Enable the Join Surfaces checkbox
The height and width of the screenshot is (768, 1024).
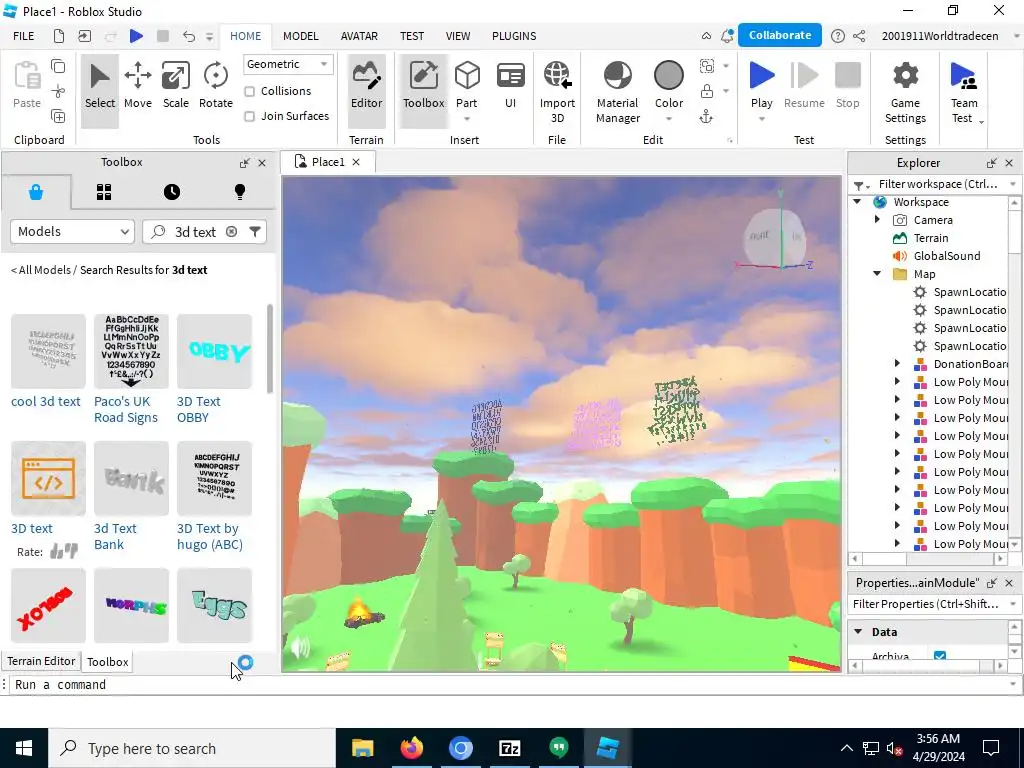[x=249, y=116]
